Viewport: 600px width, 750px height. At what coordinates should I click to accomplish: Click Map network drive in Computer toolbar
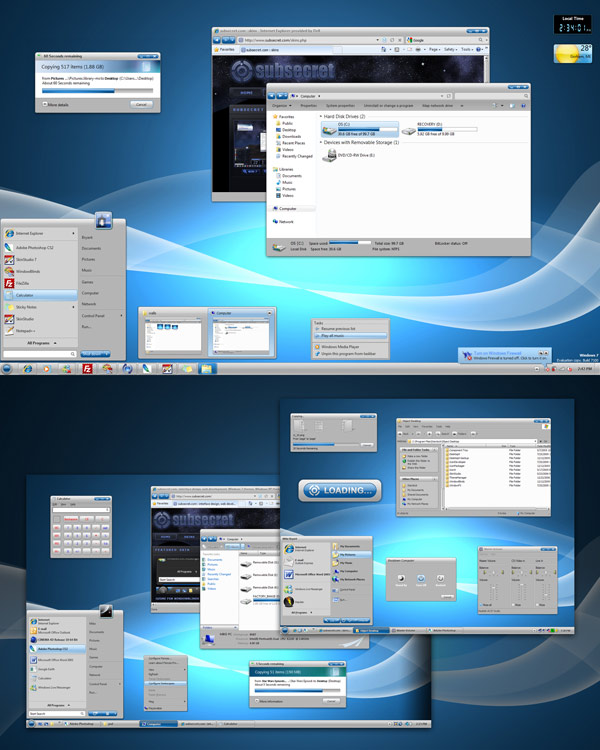pos(437,105)
